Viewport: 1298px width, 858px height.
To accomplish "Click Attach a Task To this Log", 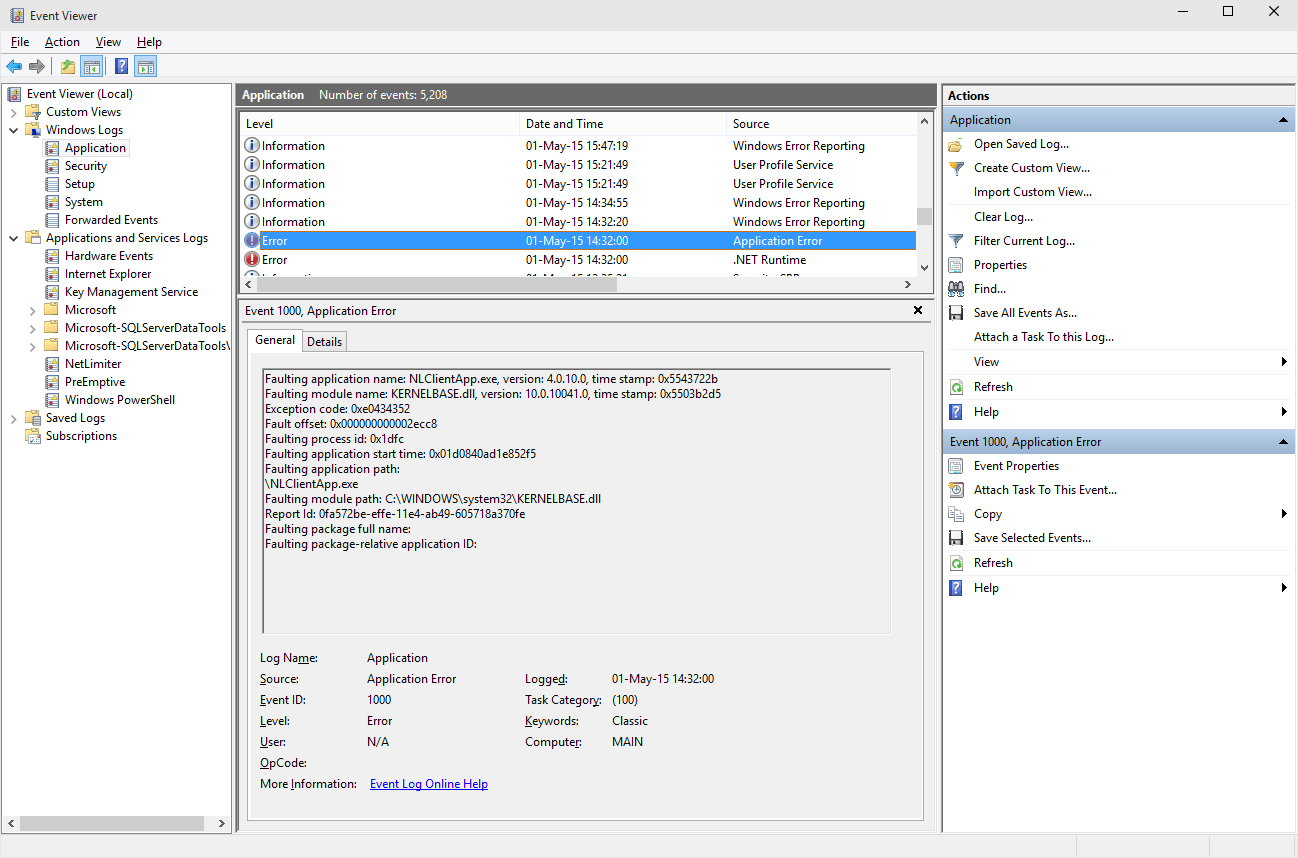I will (1044, 337).
